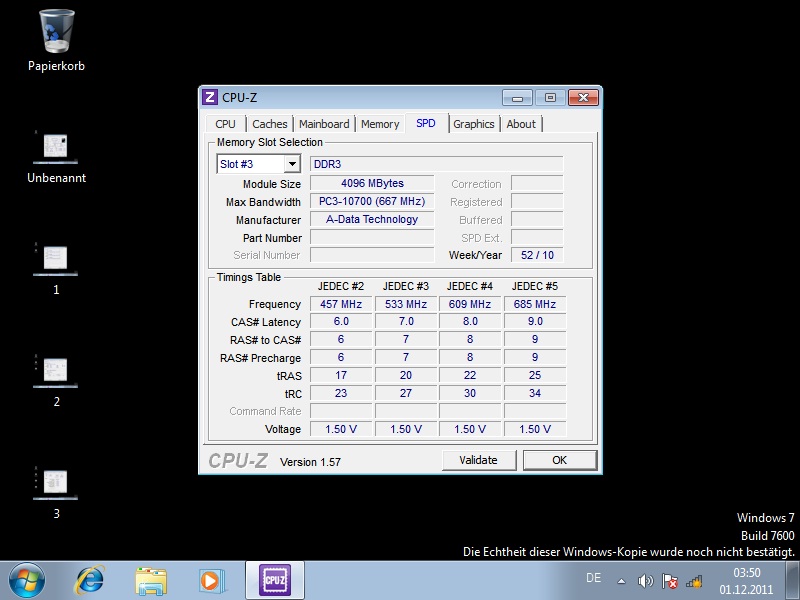The height and width of the screenshot is (600, 800).
Task: Open the Memory tab
Action: 380,124
